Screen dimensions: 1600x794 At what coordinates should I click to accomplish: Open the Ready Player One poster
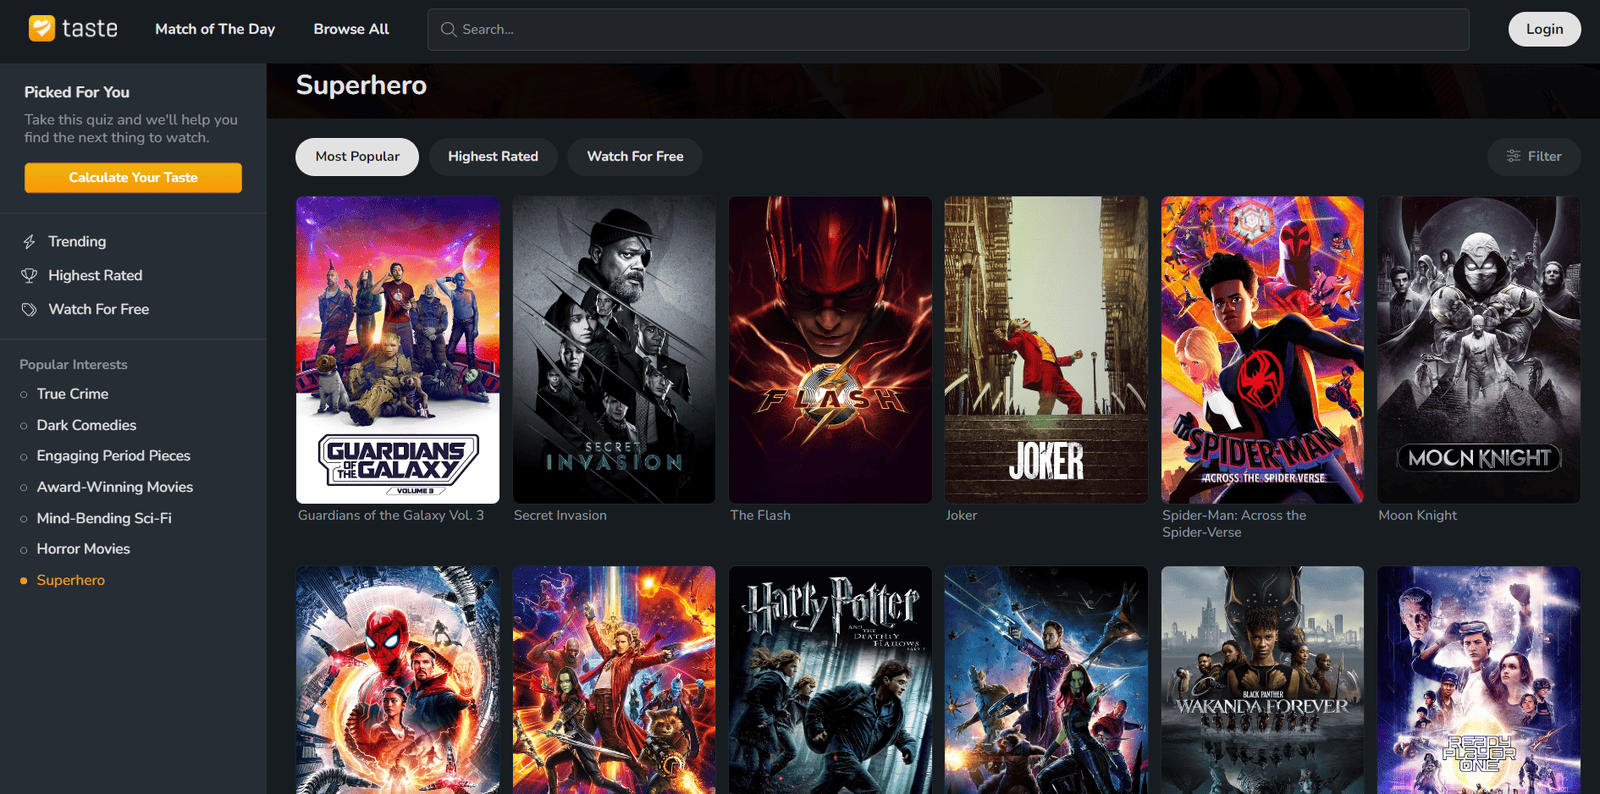(x=1479, y=680)
